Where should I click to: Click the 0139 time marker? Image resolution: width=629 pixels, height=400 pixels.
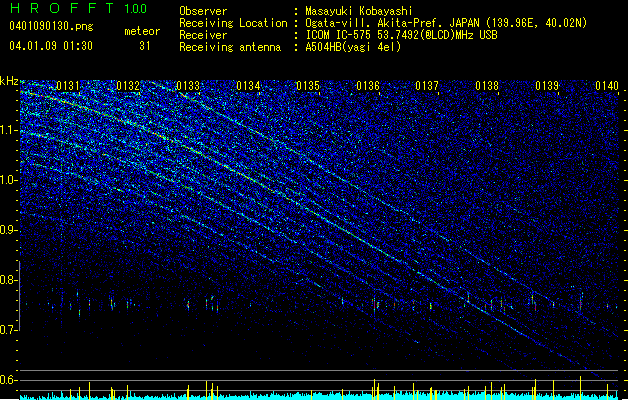click(x=547, y=86)
